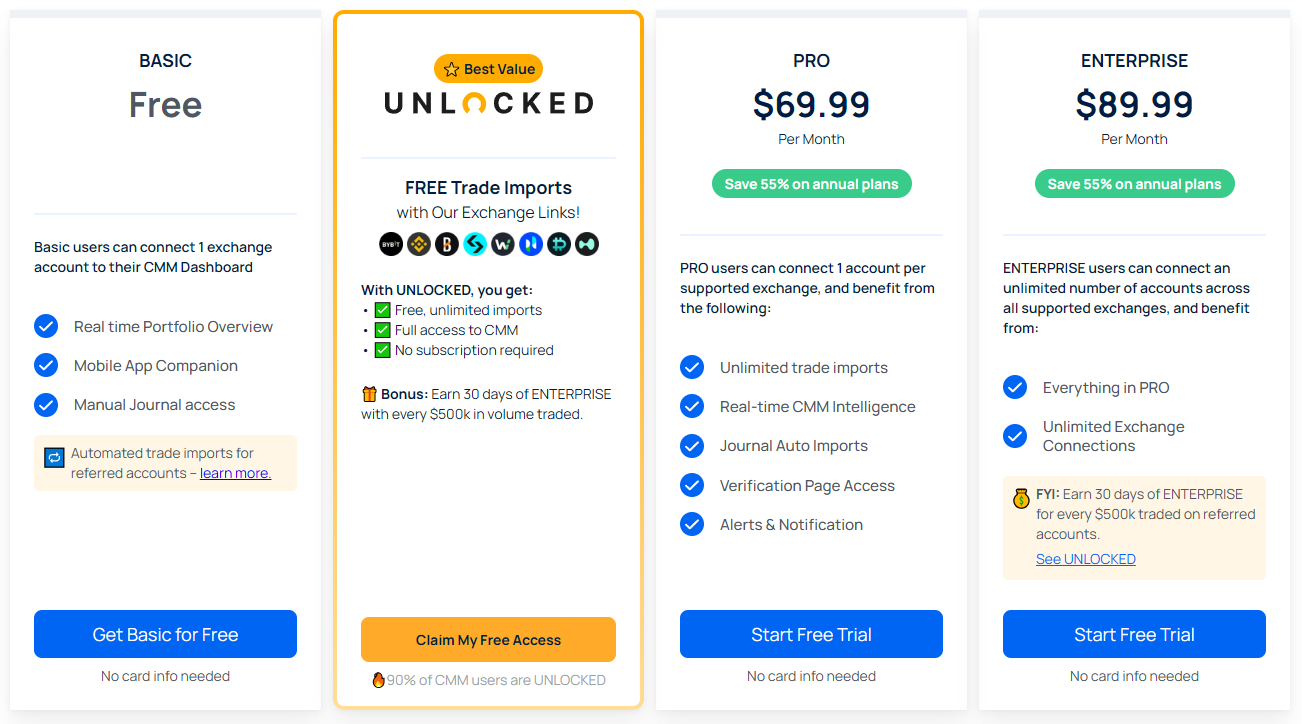Click the green check beside 'Free, unlimited imports'

tap(382, 310)
